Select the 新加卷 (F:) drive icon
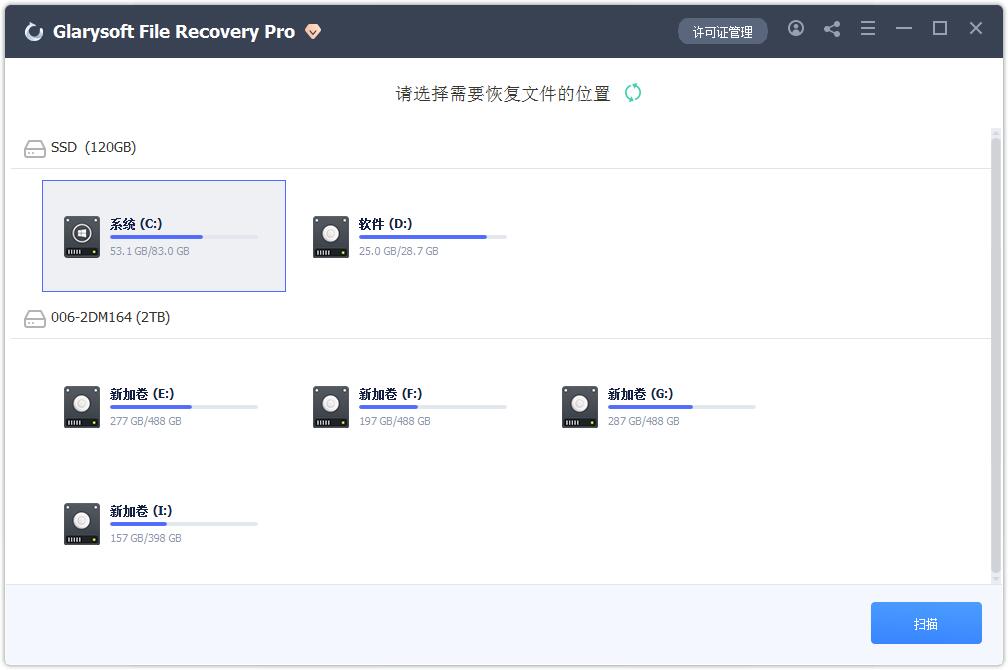Viewport: 1008px width, 670px height. pyautogui.click(x=330, y=406)
